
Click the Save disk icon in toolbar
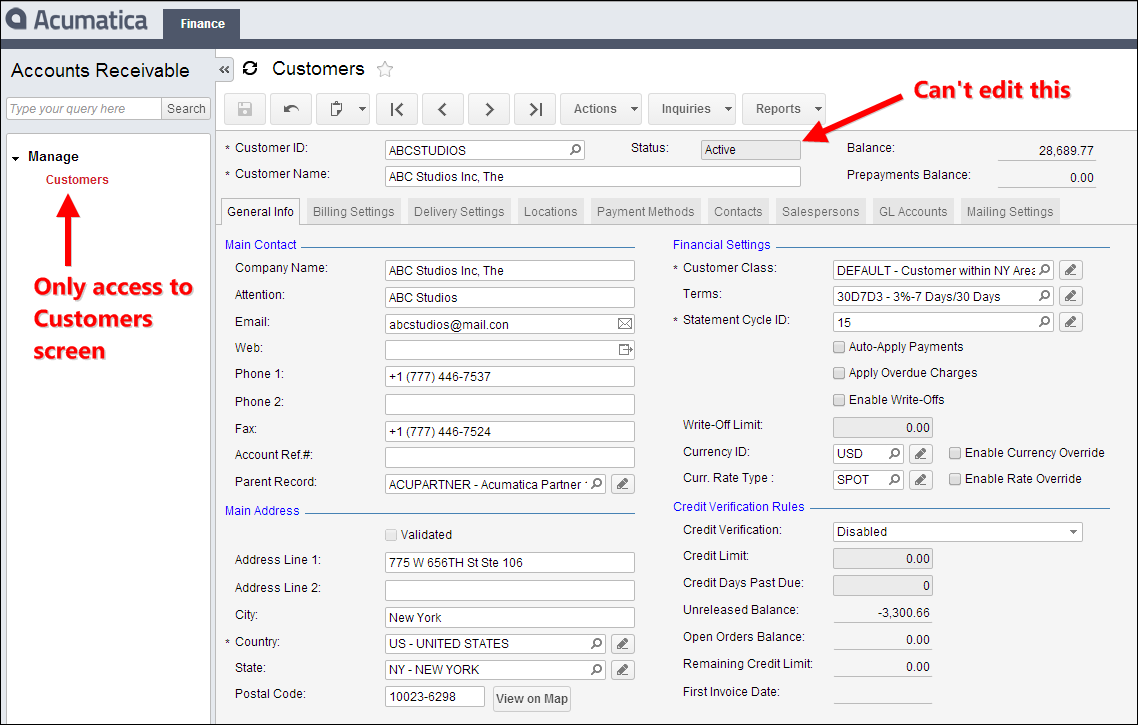click(x=246, y=109)
